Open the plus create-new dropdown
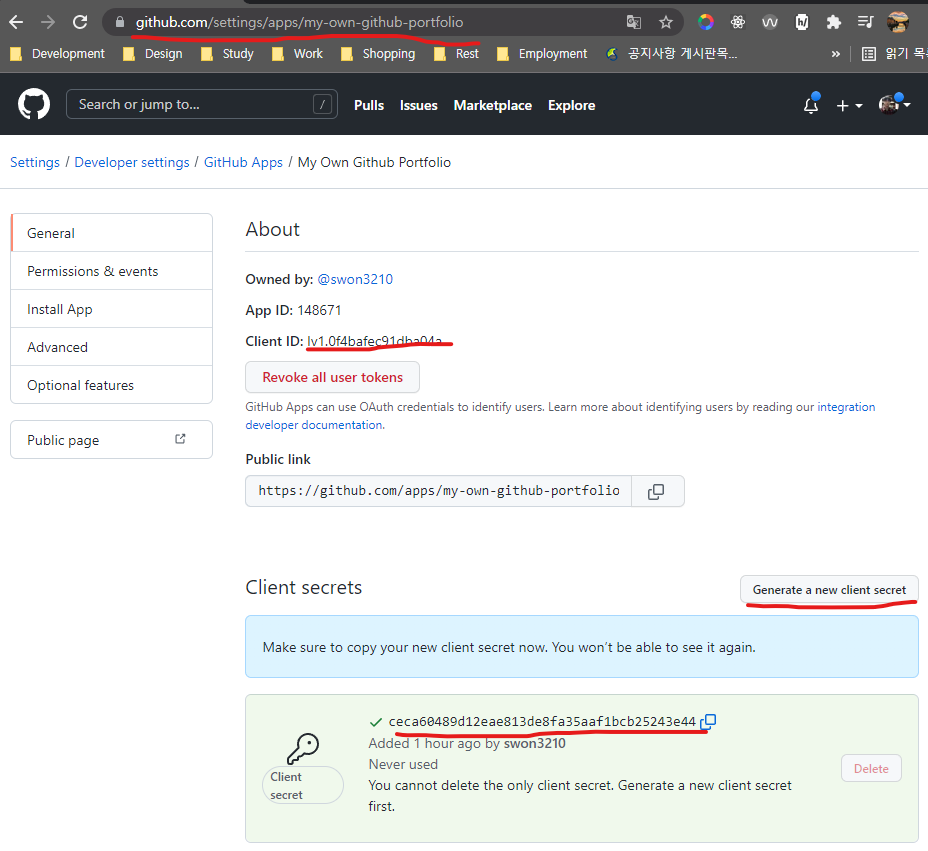 coord(849,105)
